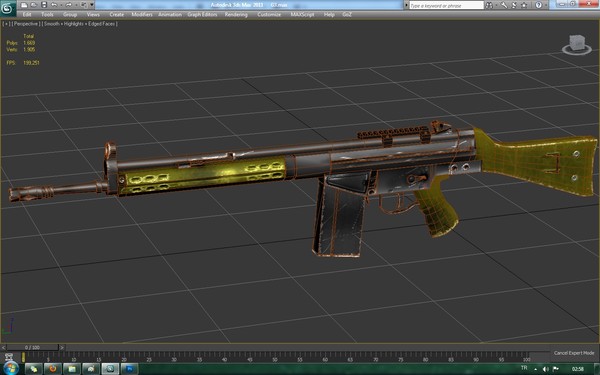
Task: Open the MAXScript menu
Action: pyautogui.click(x=302, y=15)
